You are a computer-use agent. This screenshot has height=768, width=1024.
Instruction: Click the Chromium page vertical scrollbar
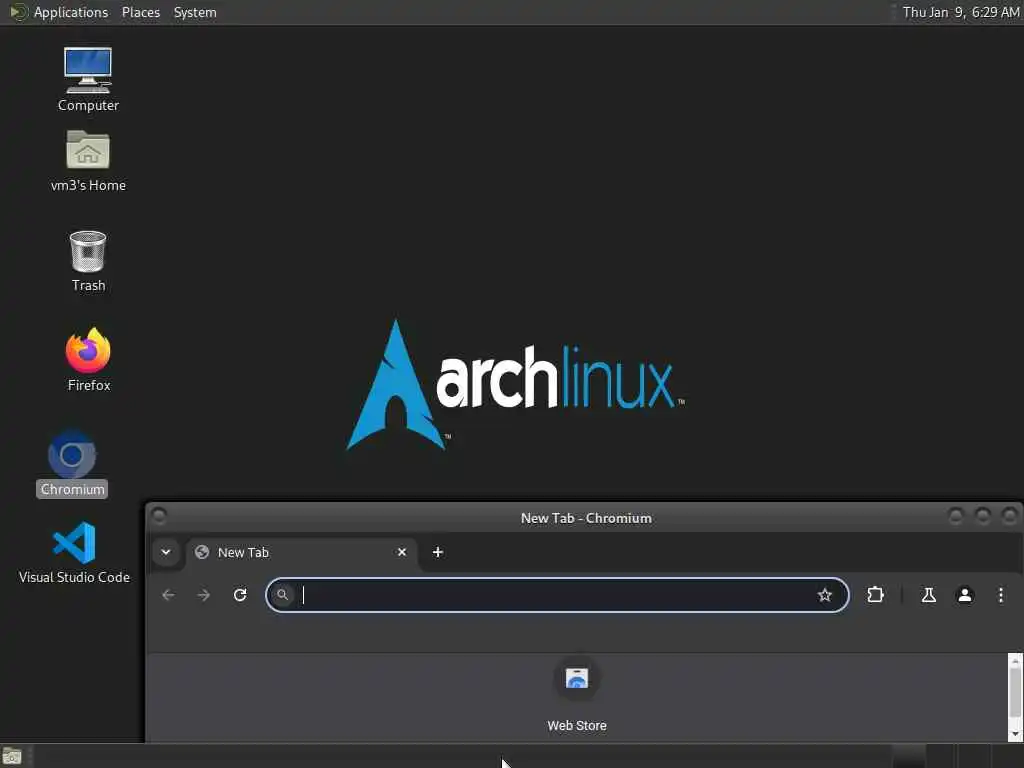(1015, 692)
